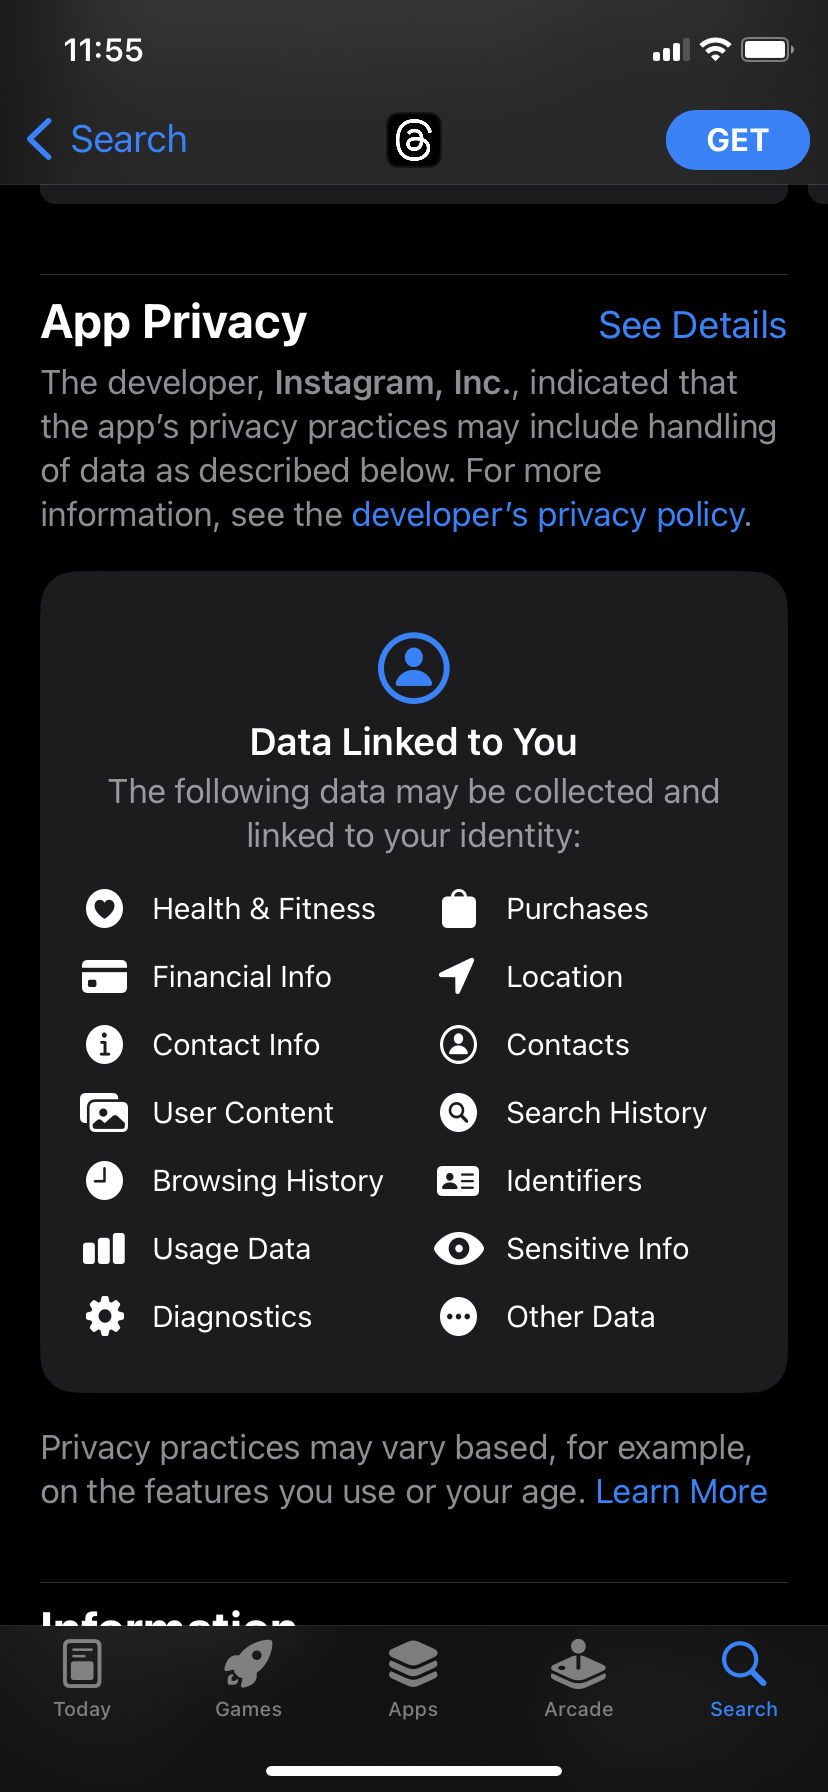Open the Games tab

248,1678
